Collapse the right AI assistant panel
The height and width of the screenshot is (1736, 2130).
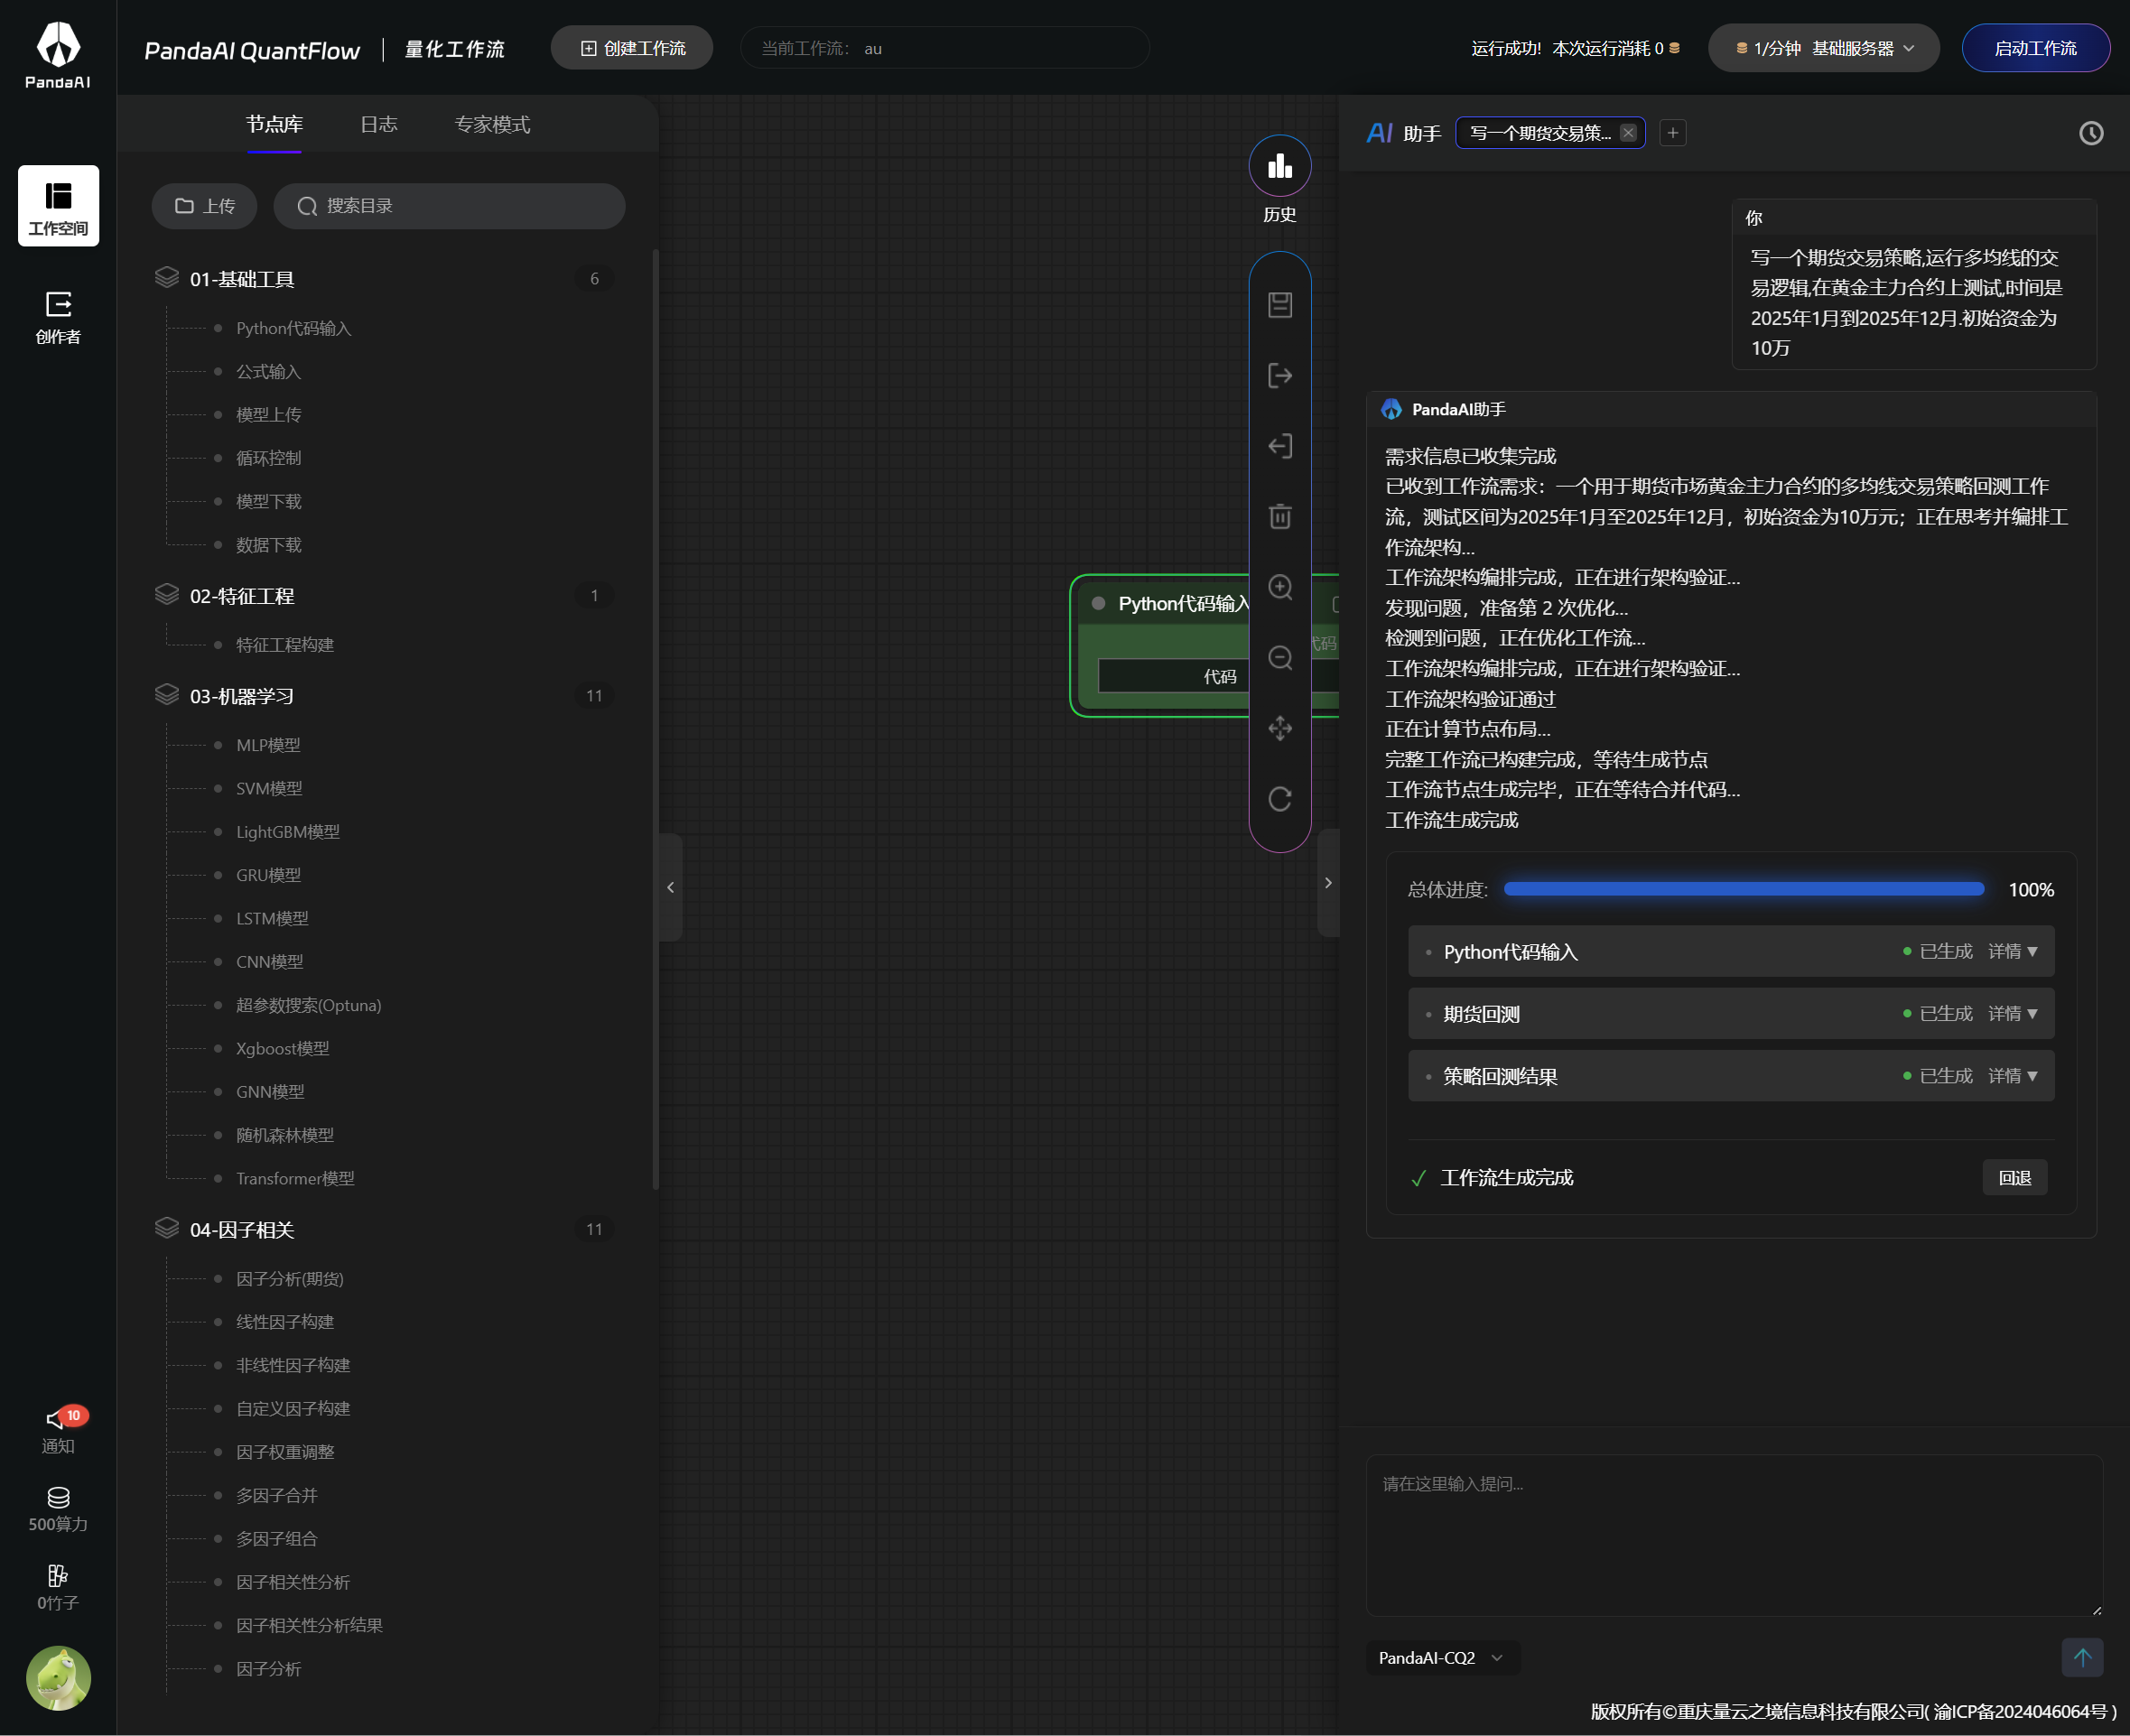coord(1328,883)
